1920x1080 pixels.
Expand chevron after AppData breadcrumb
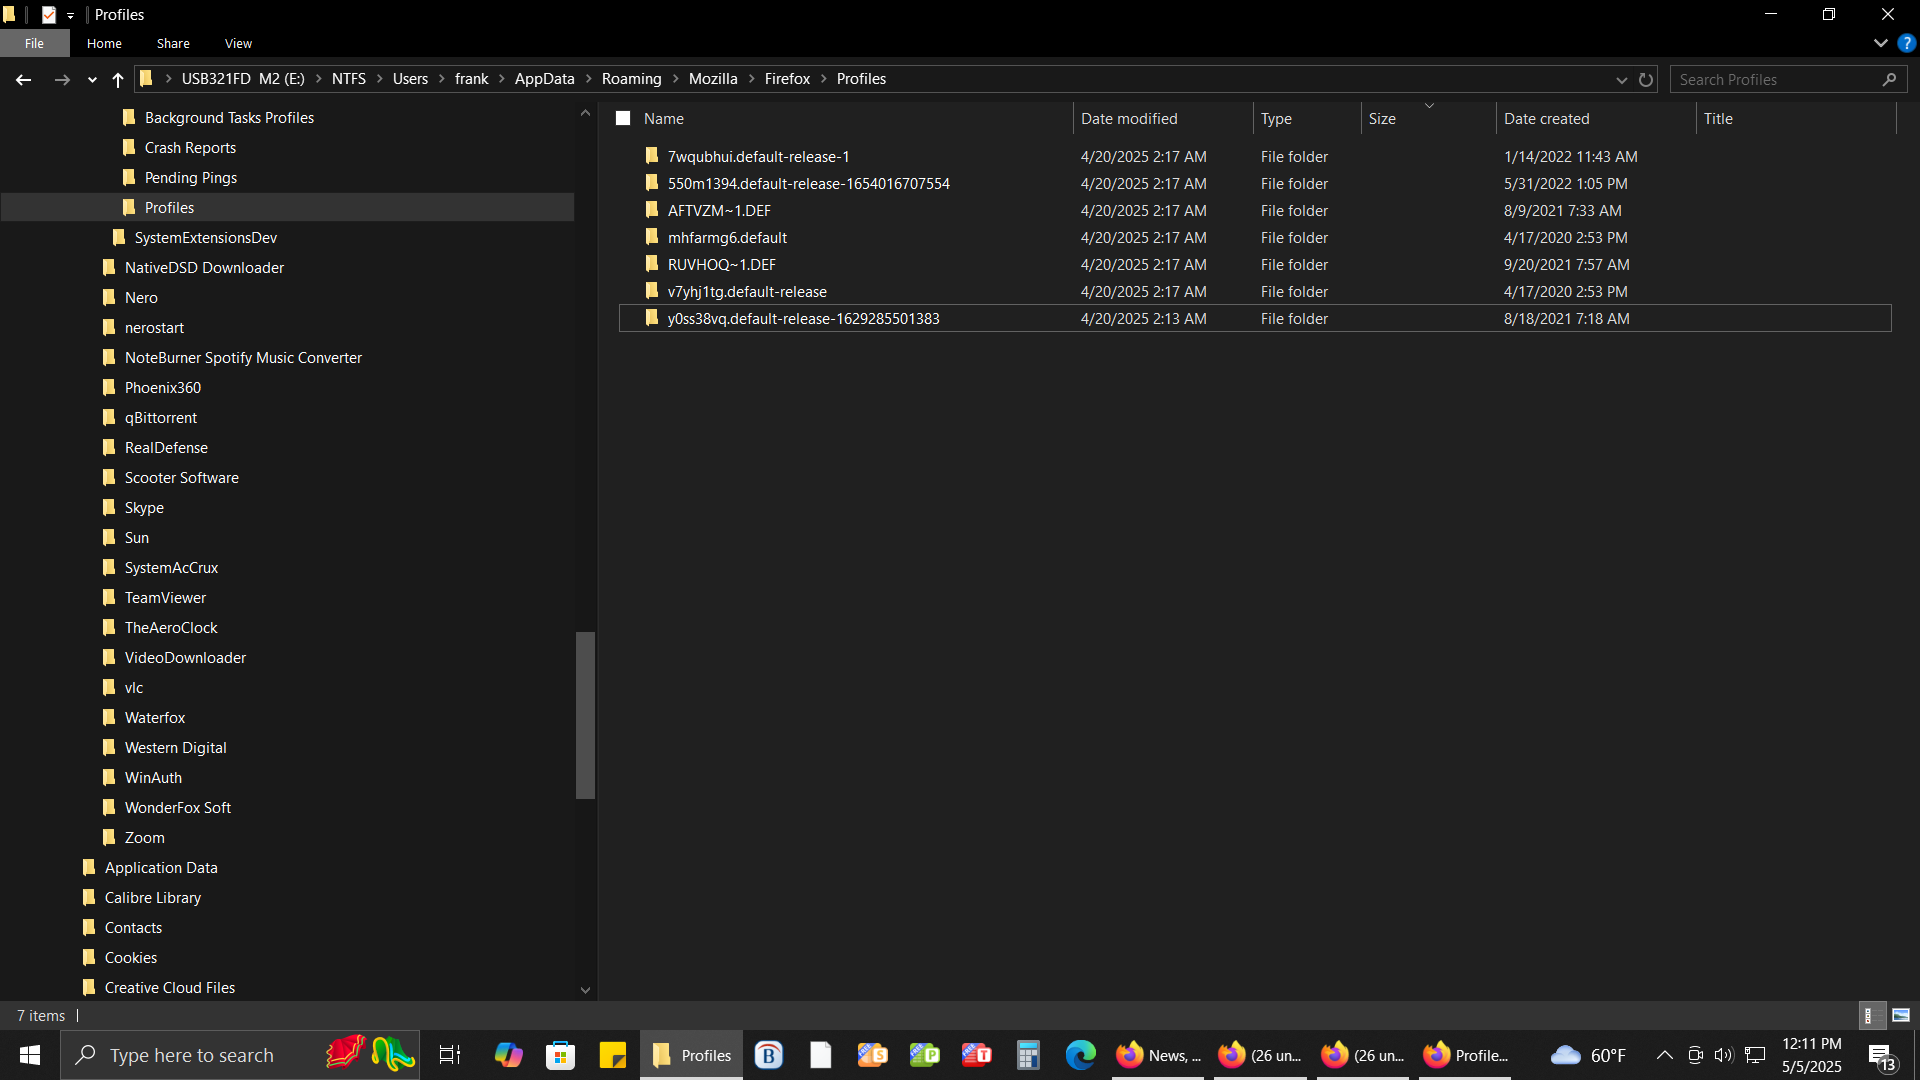point(589,79)
